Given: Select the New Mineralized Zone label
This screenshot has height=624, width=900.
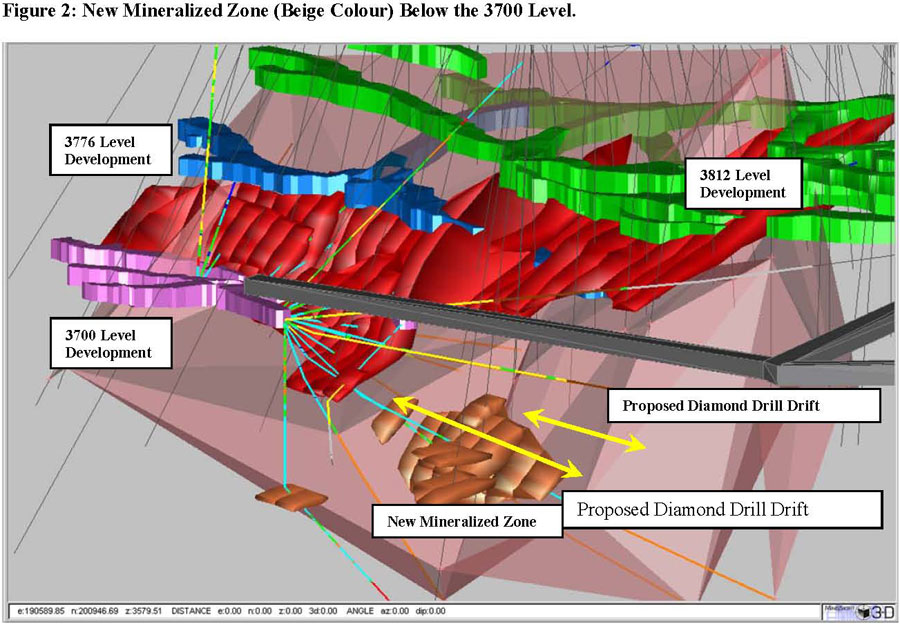Looking at the screenshot, I should (455, 521).
